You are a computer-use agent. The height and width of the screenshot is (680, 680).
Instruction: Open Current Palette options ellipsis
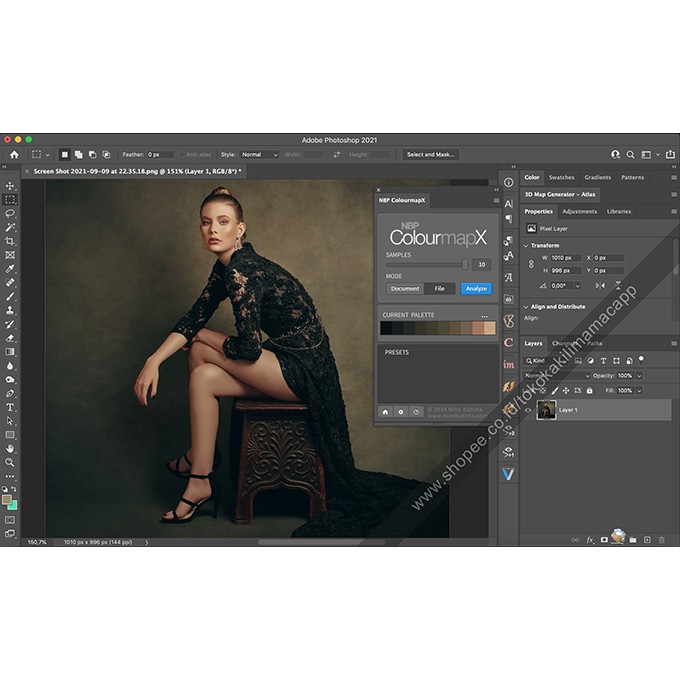(x=484, y=316)
